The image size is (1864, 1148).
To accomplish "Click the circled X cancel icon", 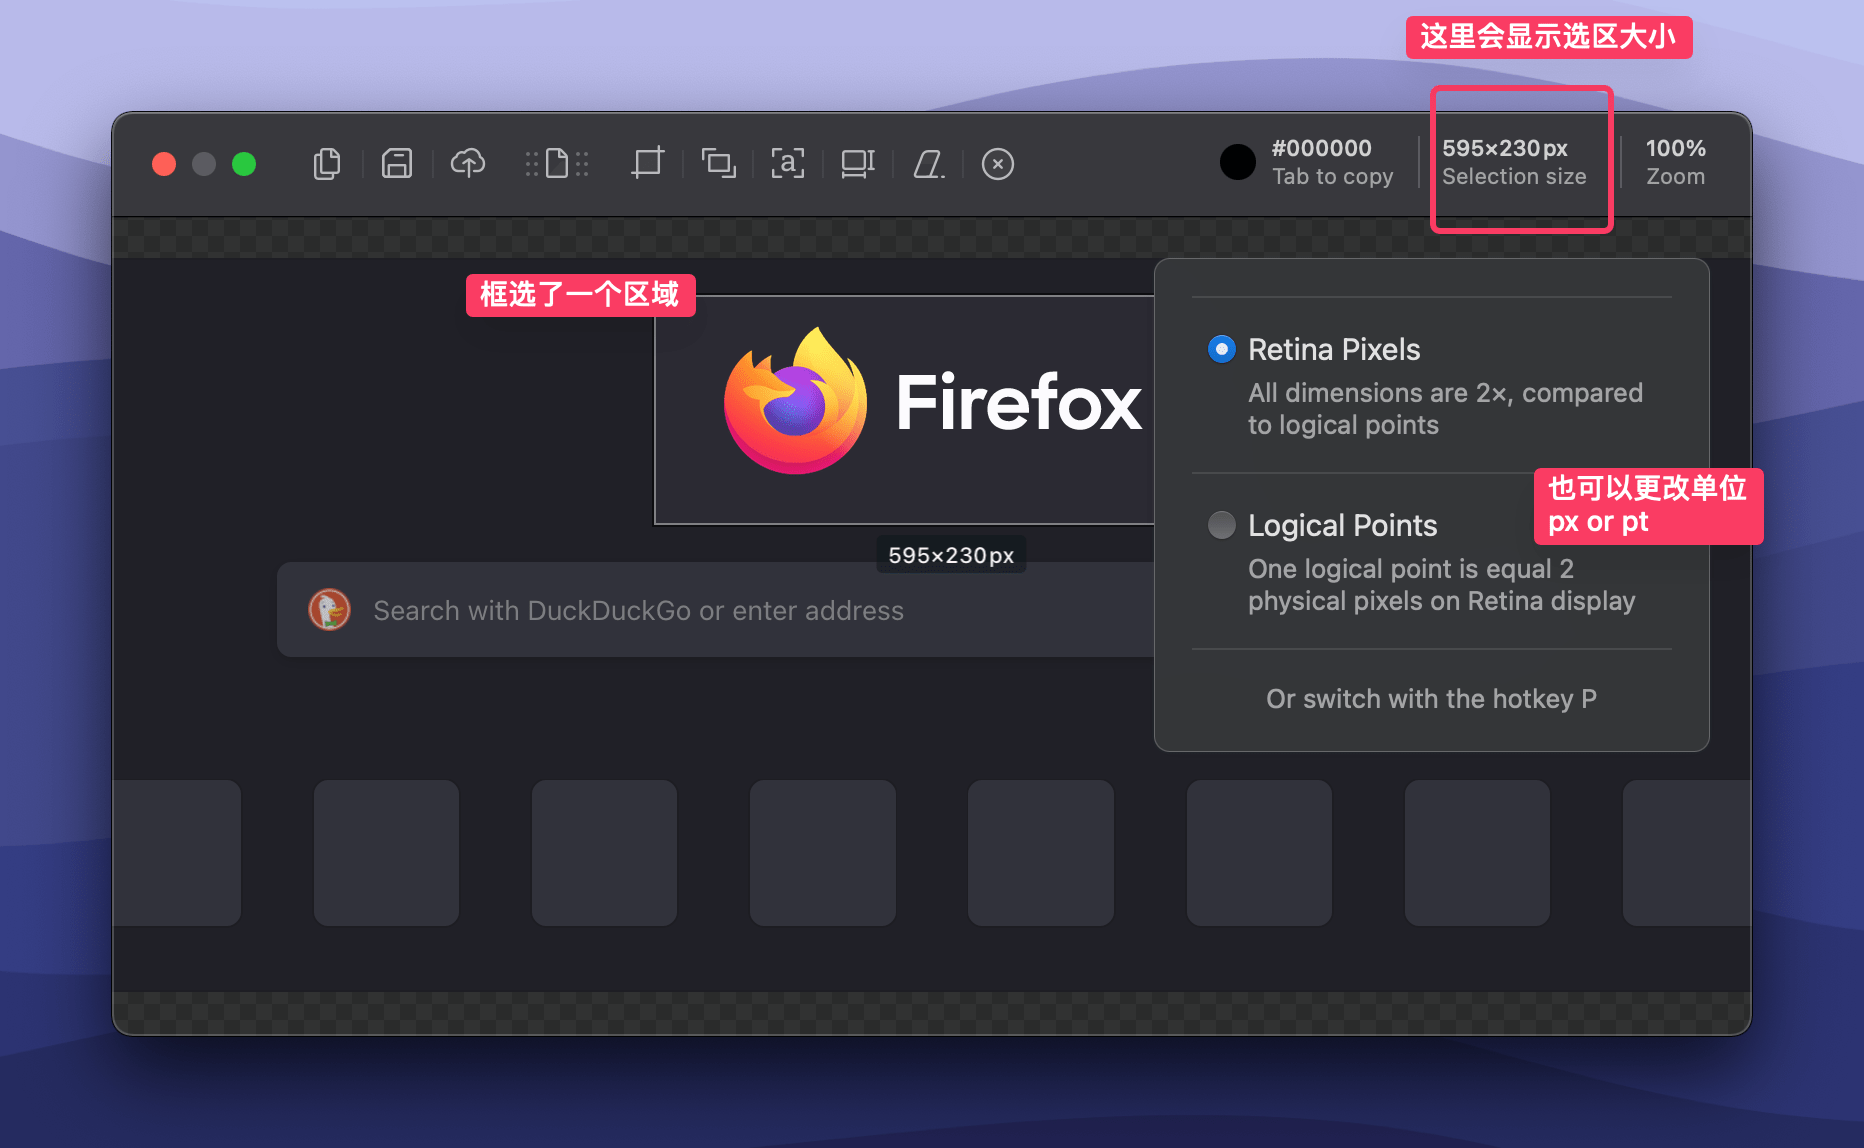I will point(998,163).
